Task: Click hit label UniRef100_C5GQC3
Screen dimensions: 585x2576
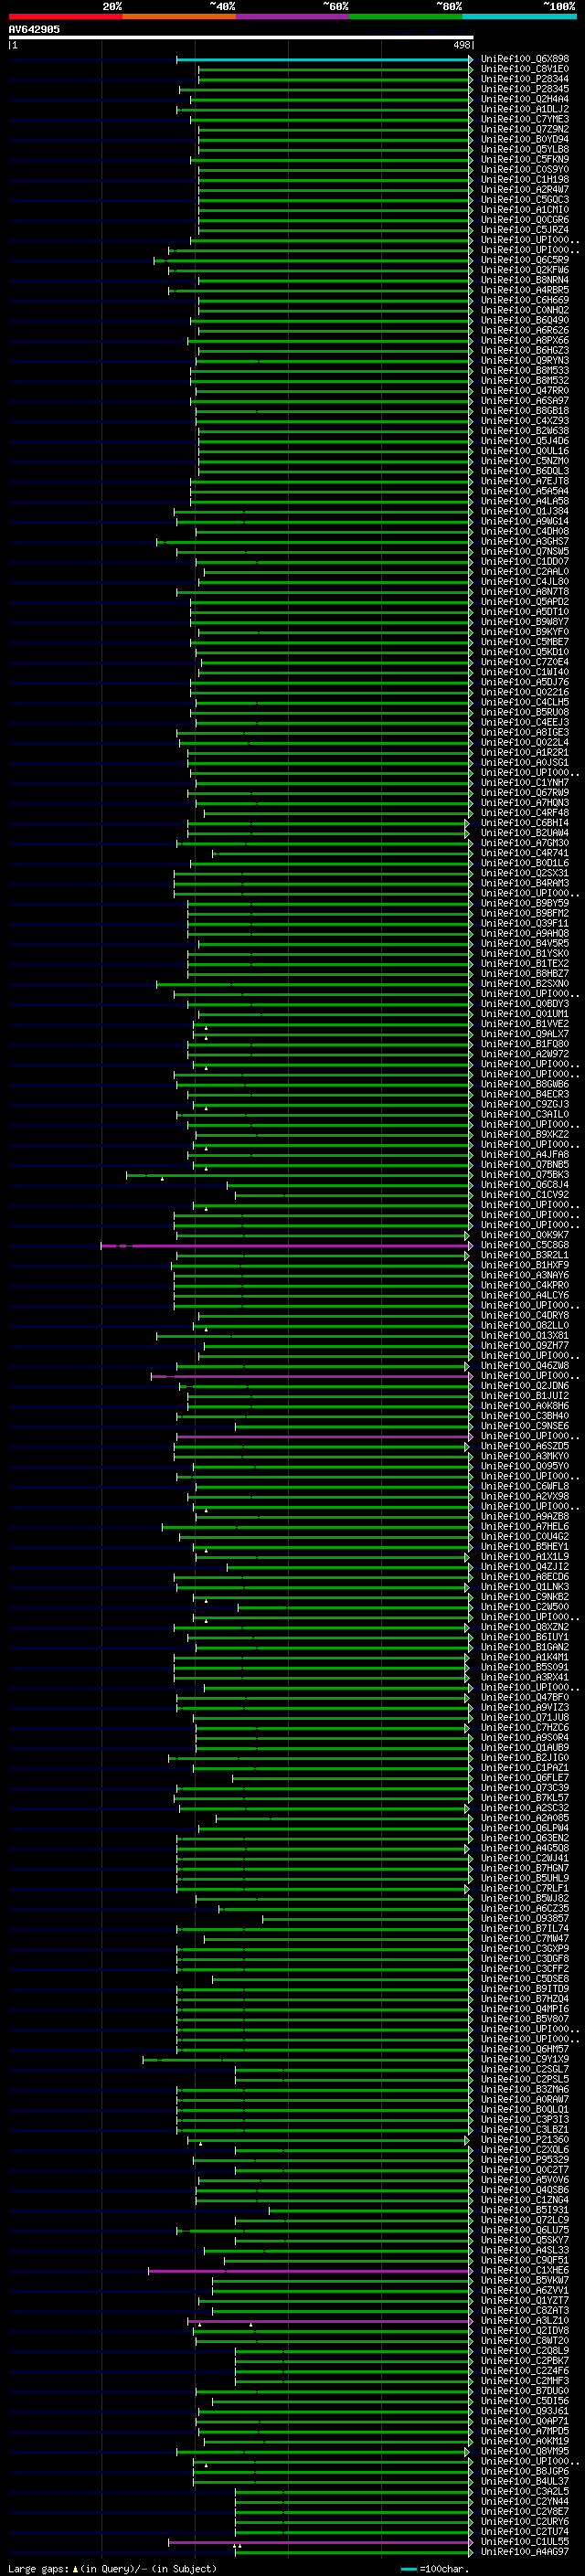Action: 525,199
